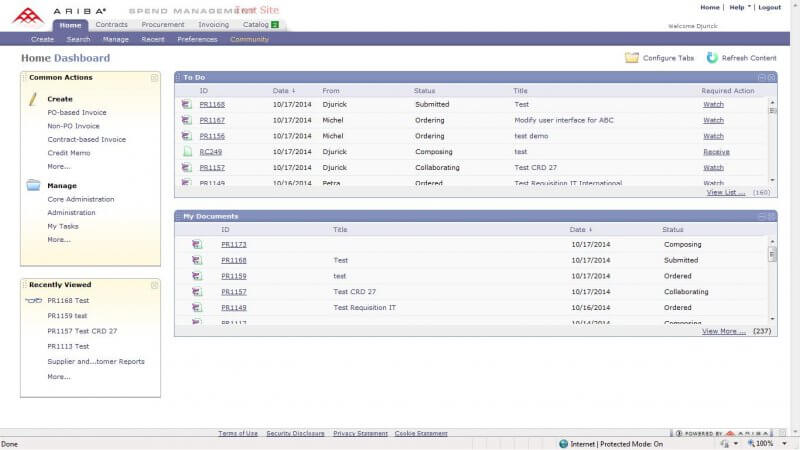800x450 pixels.
Task: Click the Logout link
Action: pyautogui.click(x=769, y=7)
